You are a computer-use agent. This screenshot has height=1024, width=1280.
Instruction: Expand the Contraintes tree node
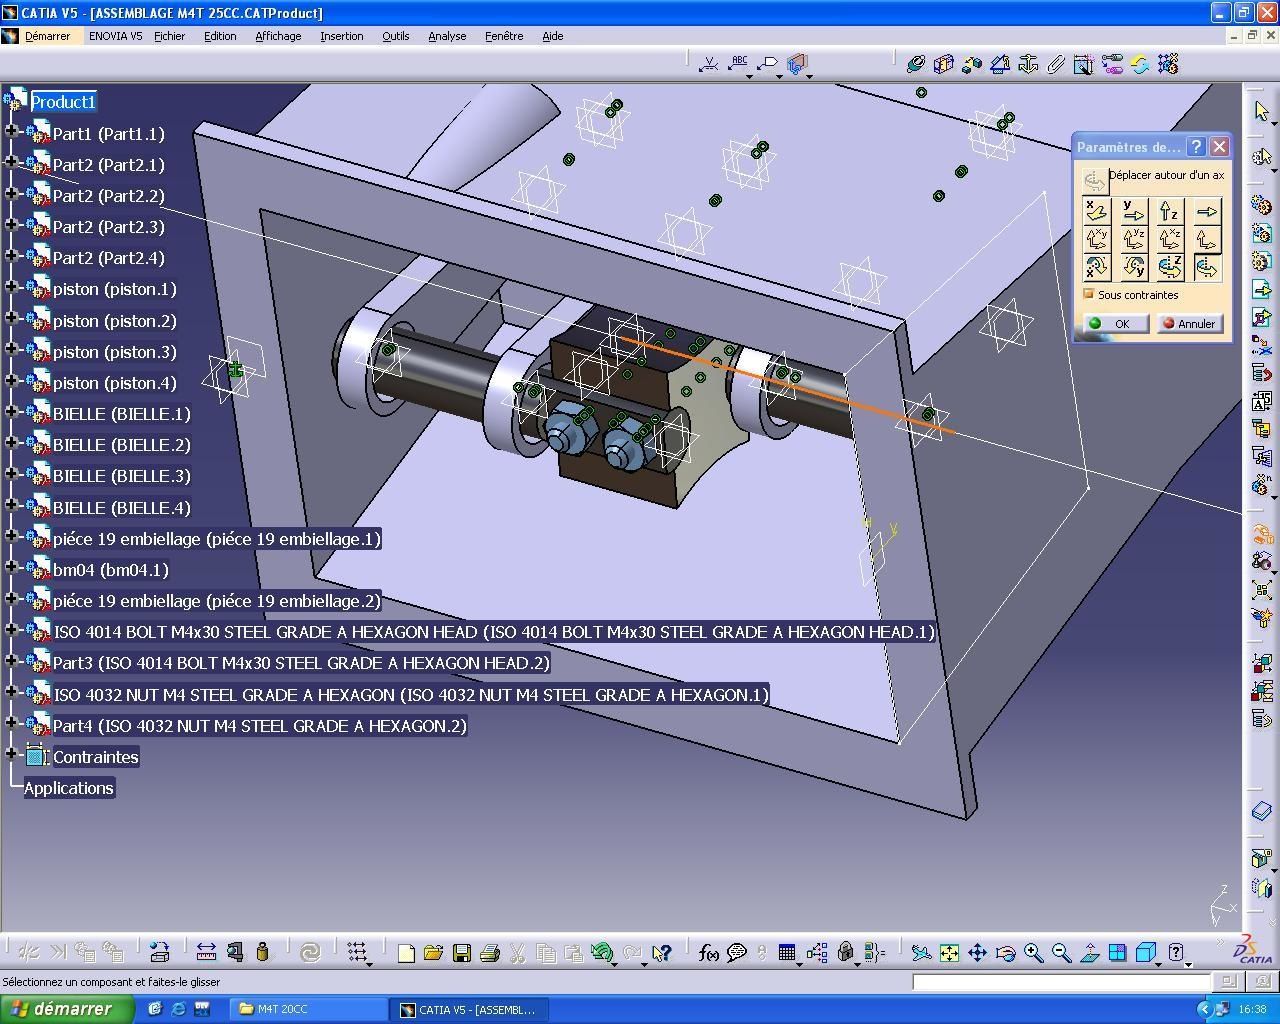click(x=11, y=755)
